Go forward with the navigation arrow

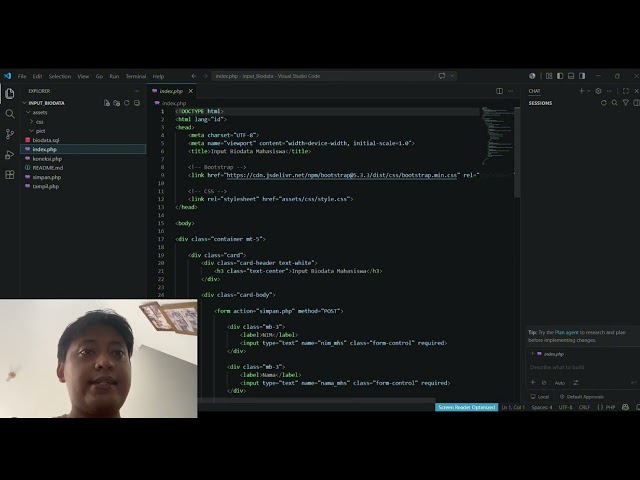(205, 76)
